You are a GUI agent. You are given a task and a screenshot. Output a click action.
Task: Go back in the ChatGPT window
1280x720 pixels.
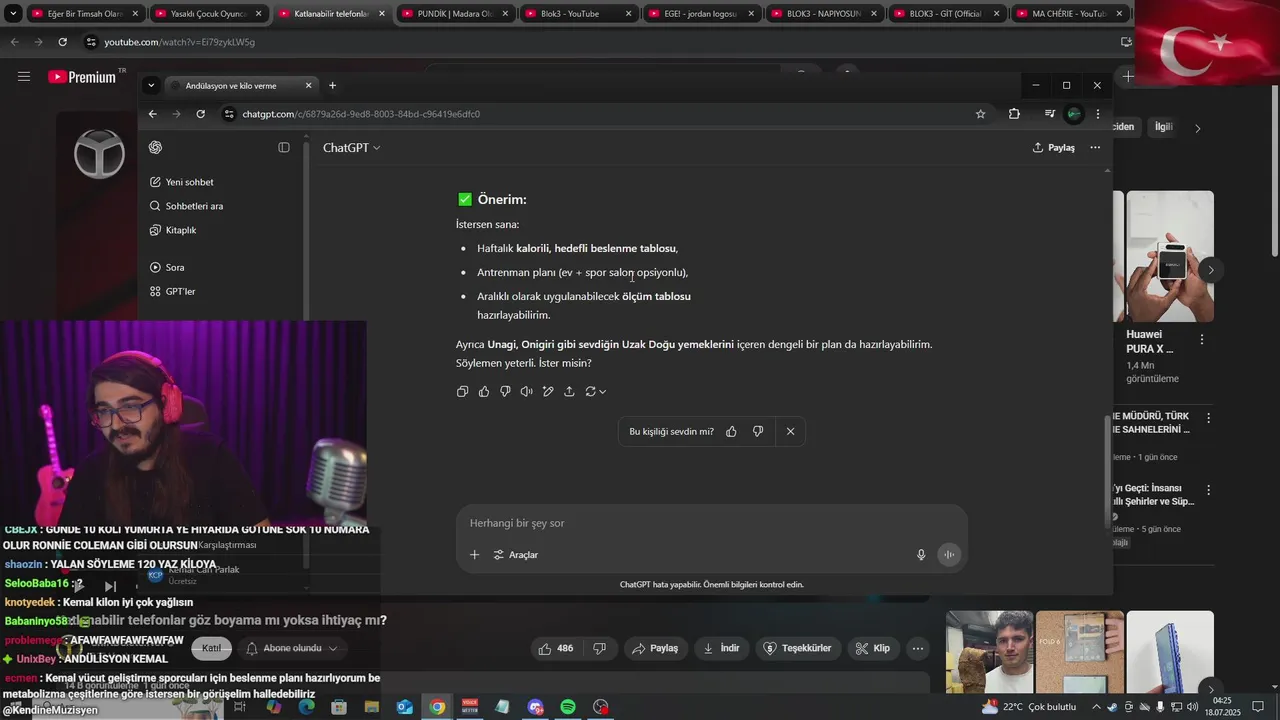point(153,114)
